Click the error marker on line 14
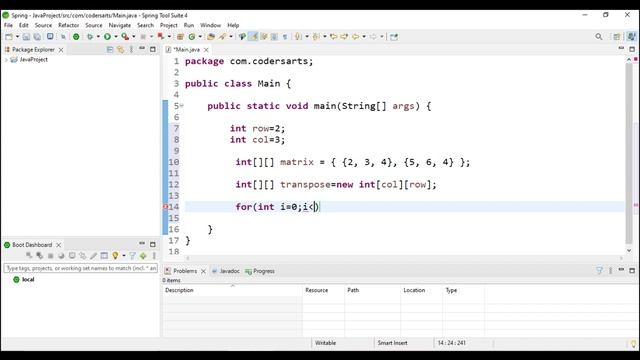 165,207
